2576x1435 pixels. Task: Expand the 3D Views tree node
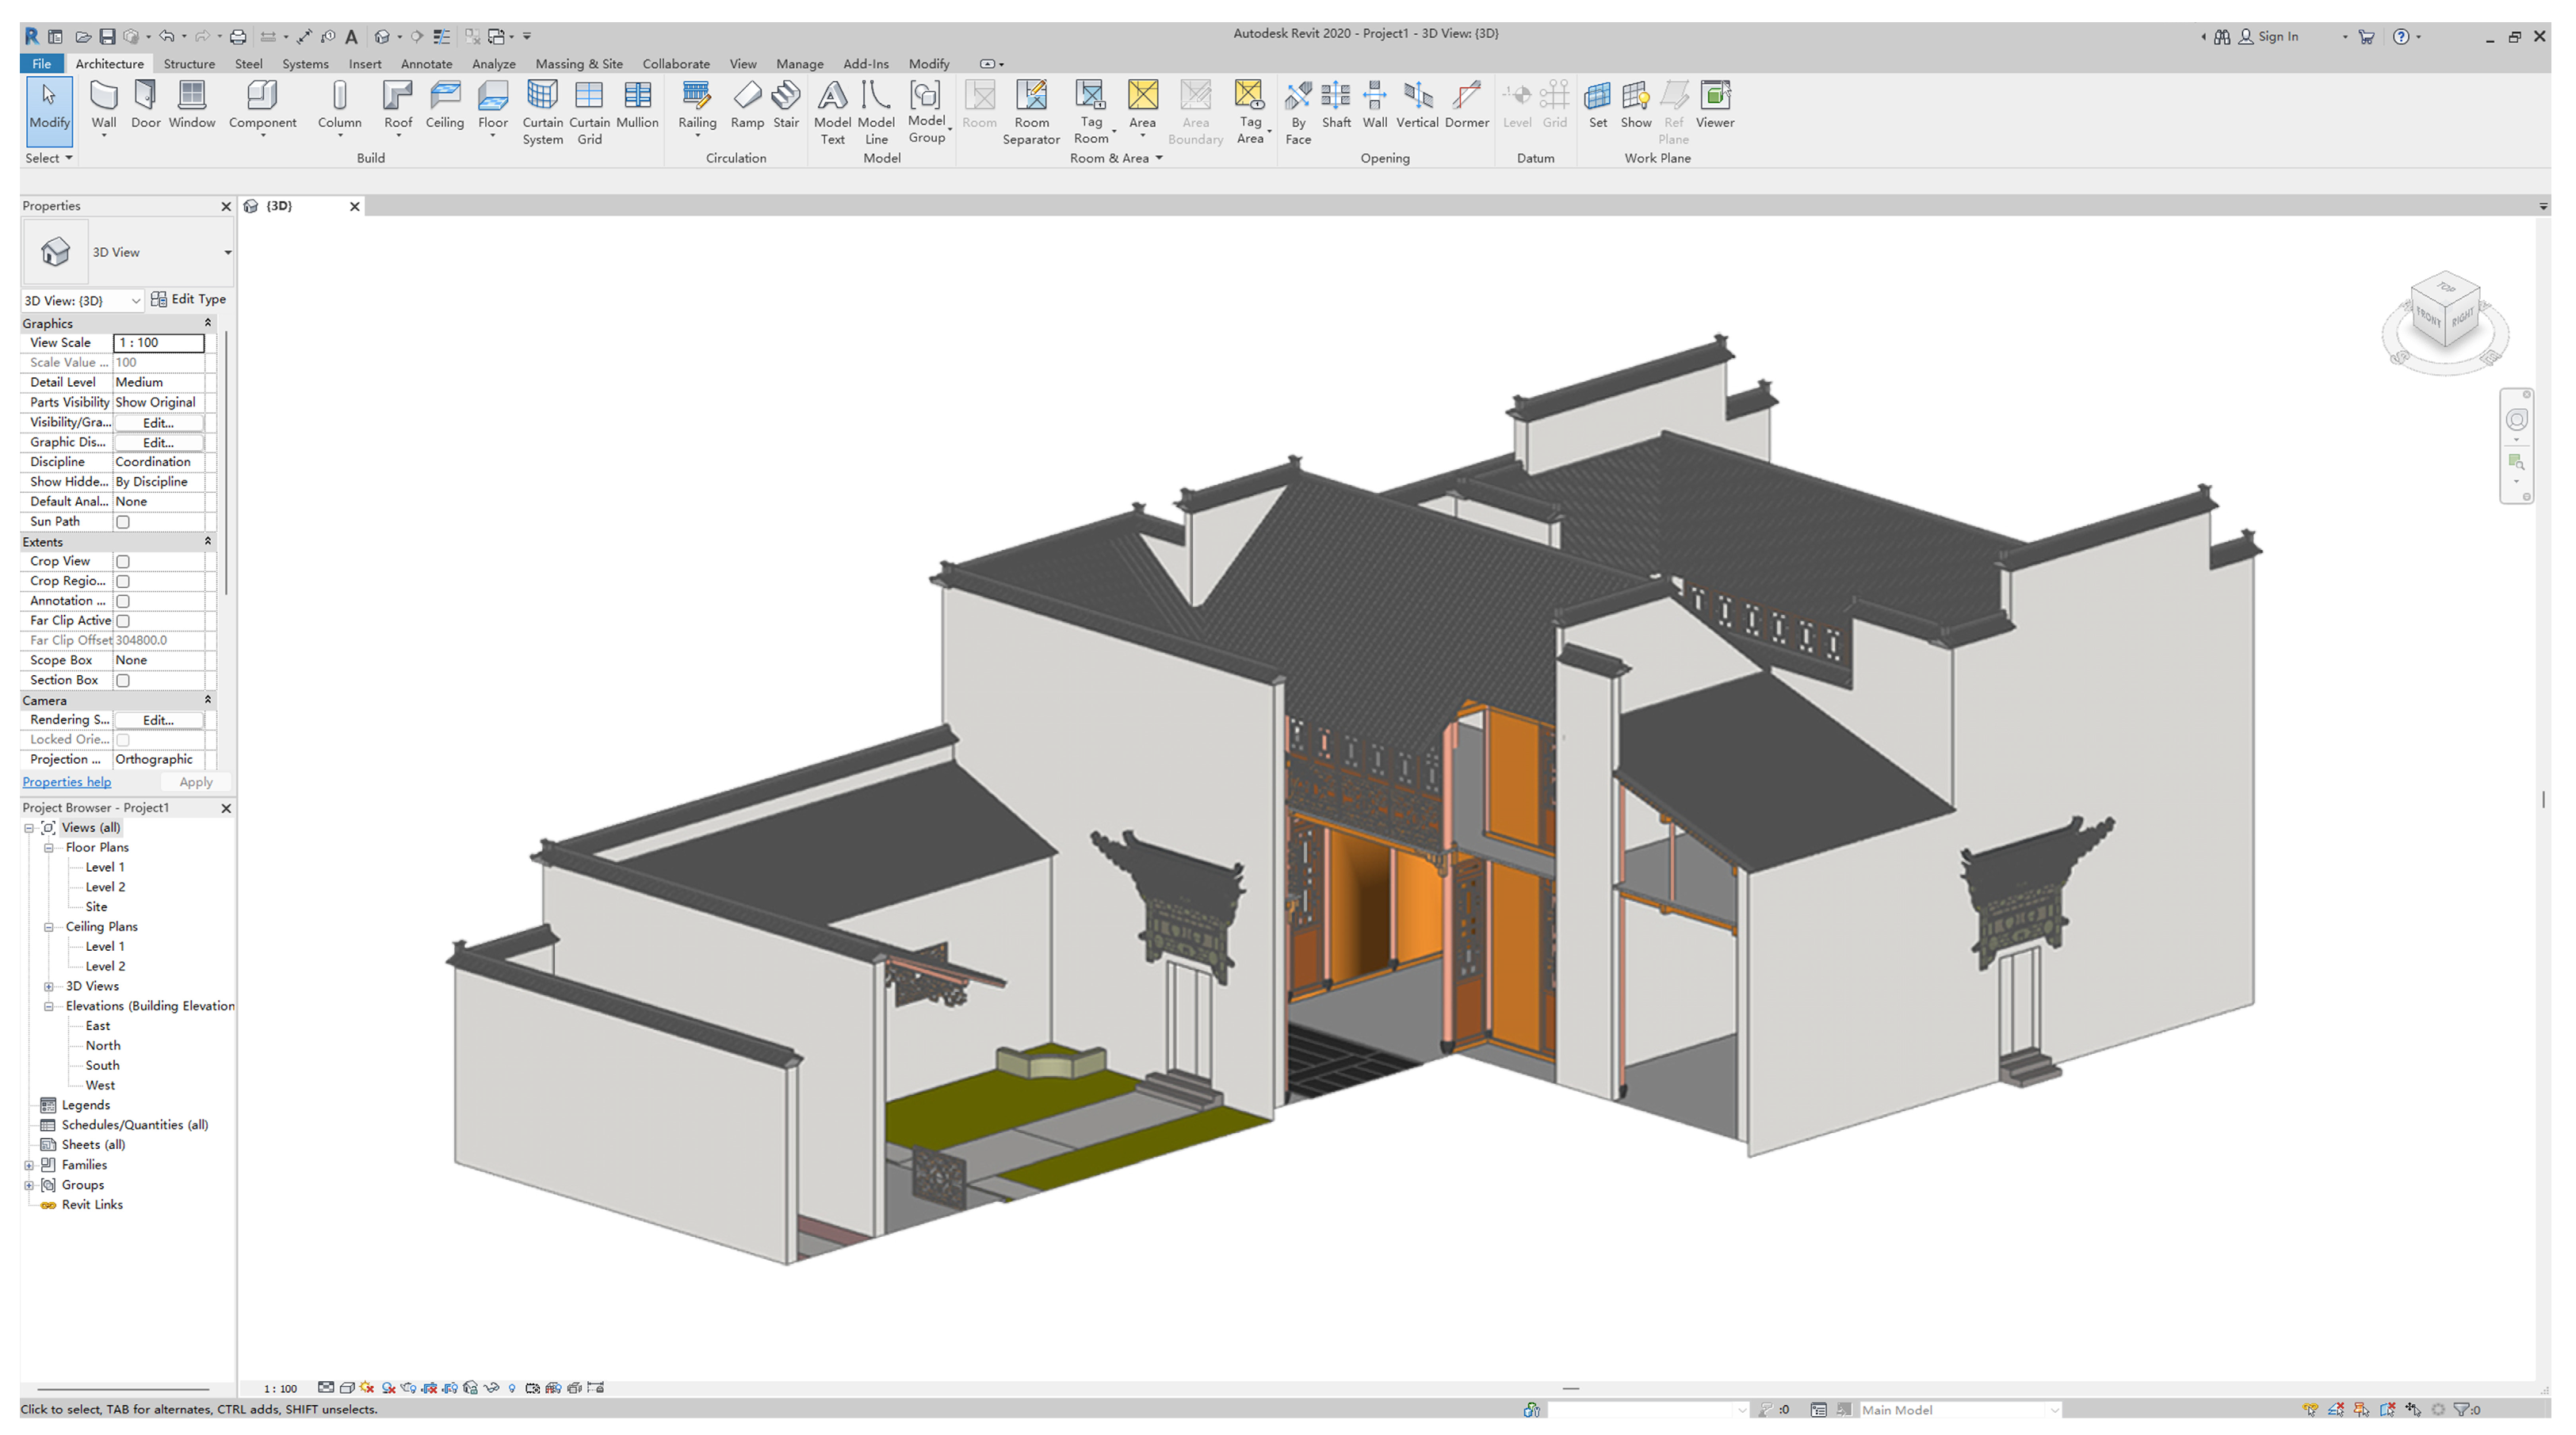coord(49,986)
